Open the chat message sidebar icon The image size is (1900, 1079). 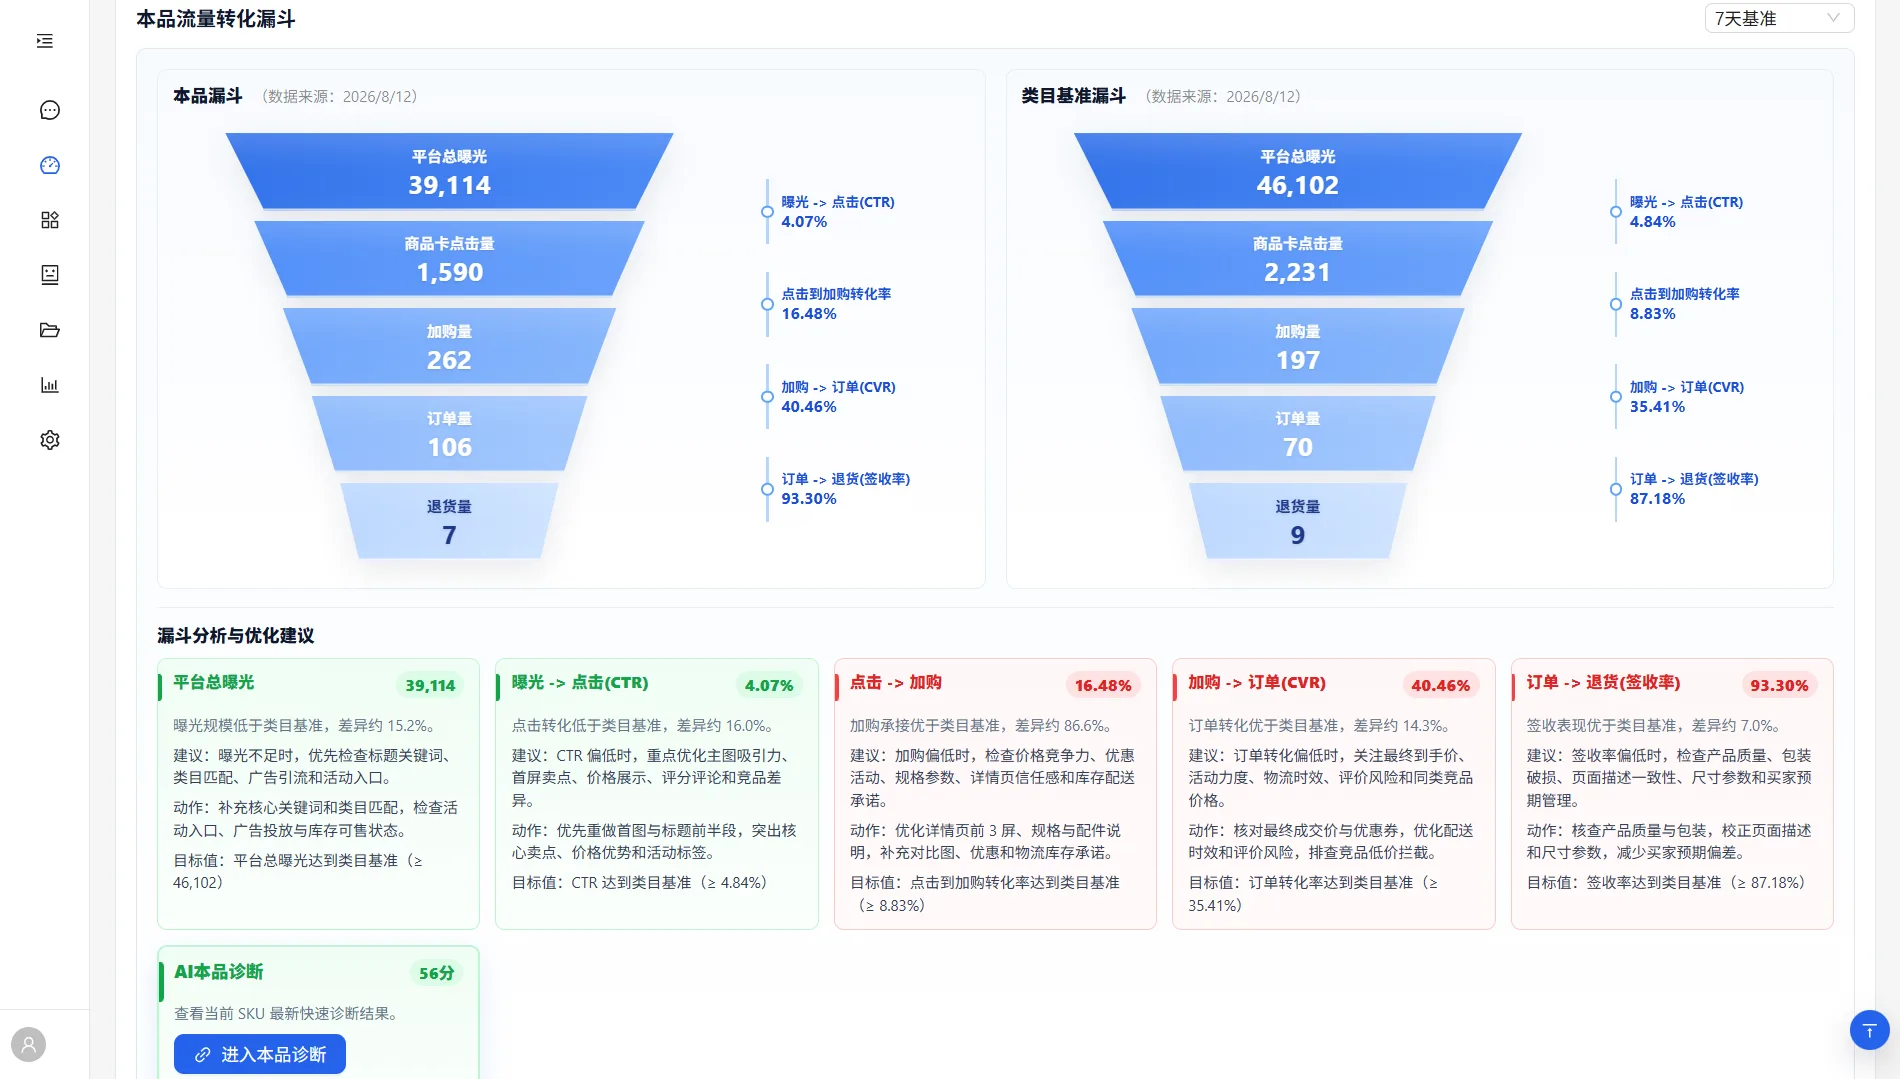pyautogui.click(x=49, y=110)
